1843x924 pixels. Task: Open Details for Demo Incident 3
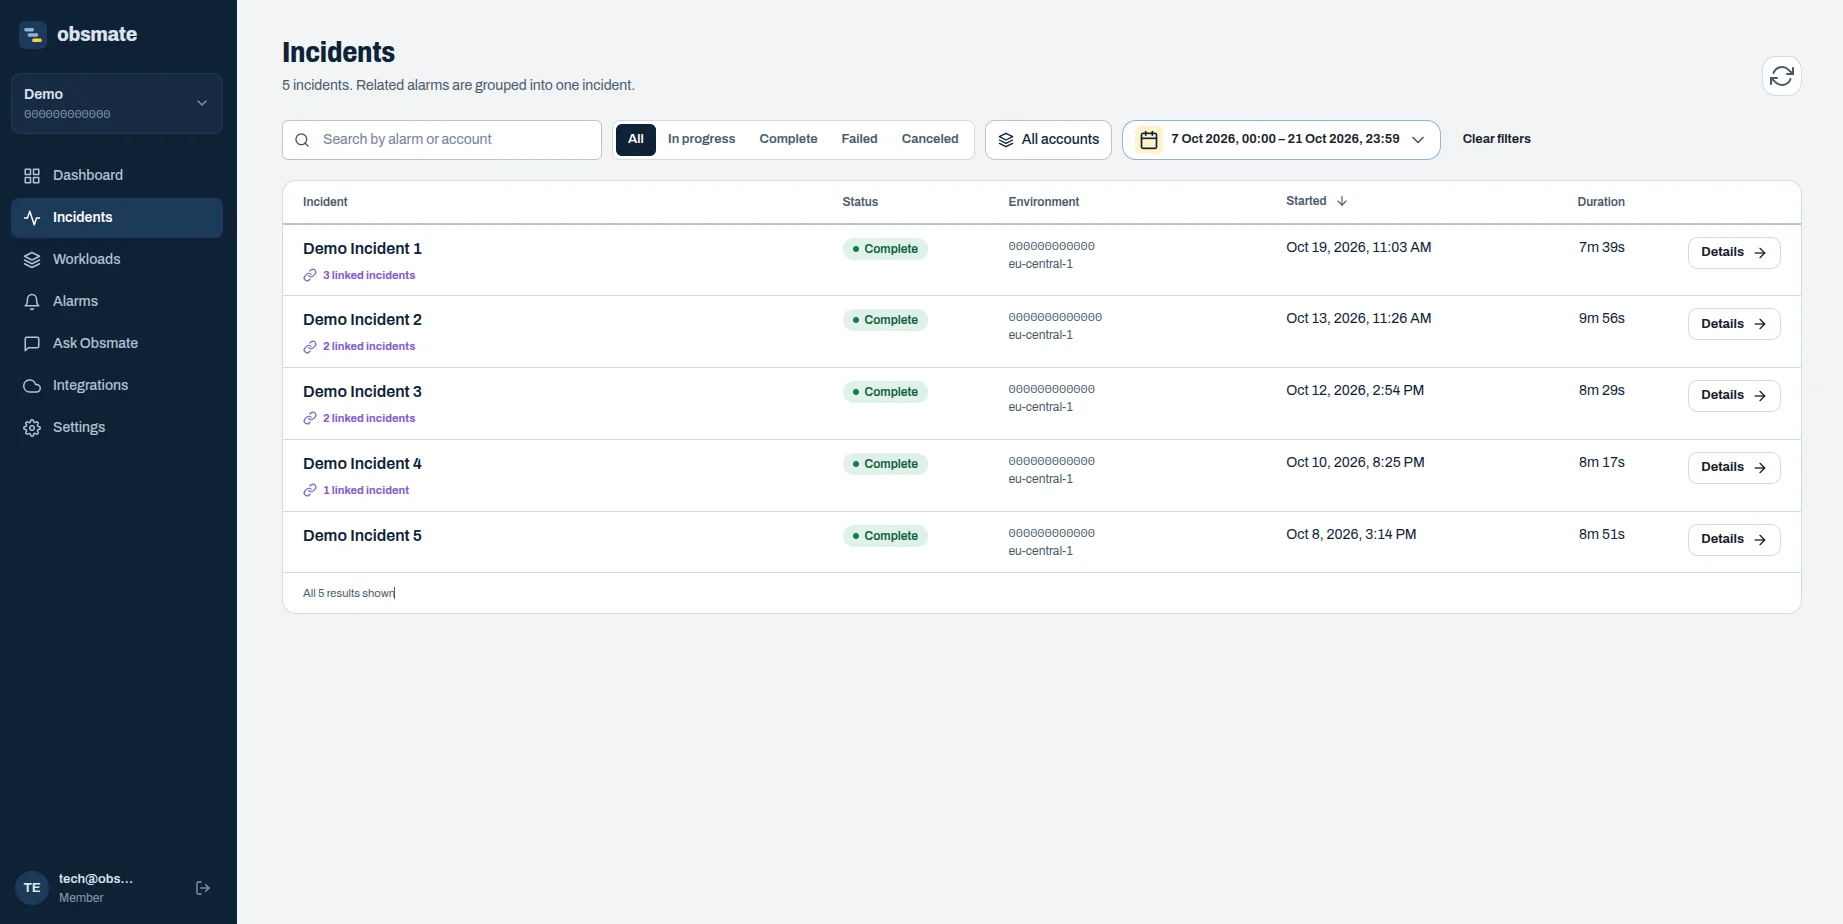pyautogui.click(x=1734, y=395)
